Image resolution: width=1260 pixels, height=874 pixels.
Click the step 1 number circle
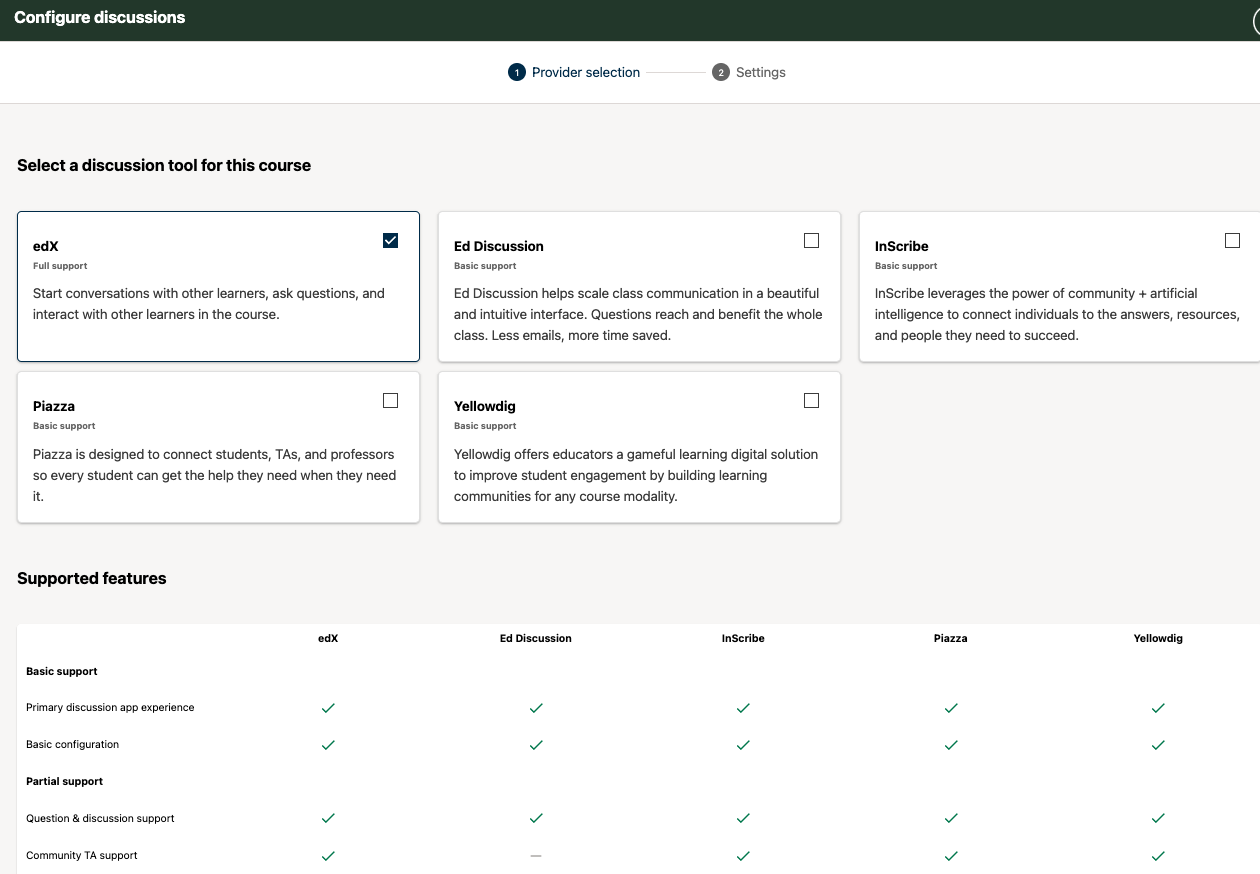(516, 72)
